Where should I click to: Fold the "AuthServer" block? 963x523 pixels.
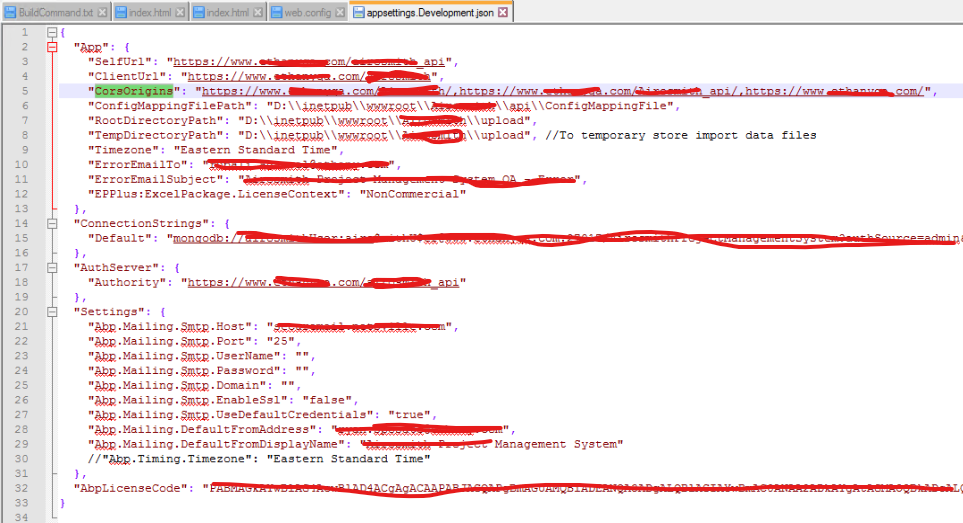click(x=52, y=267)
